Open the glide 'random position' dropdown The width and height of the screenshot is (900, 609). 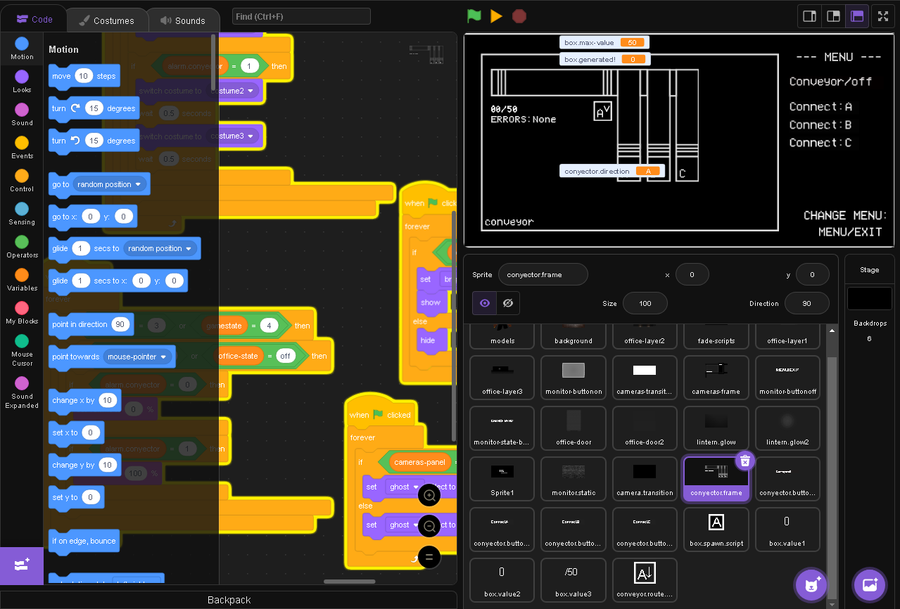coord(160,249)
